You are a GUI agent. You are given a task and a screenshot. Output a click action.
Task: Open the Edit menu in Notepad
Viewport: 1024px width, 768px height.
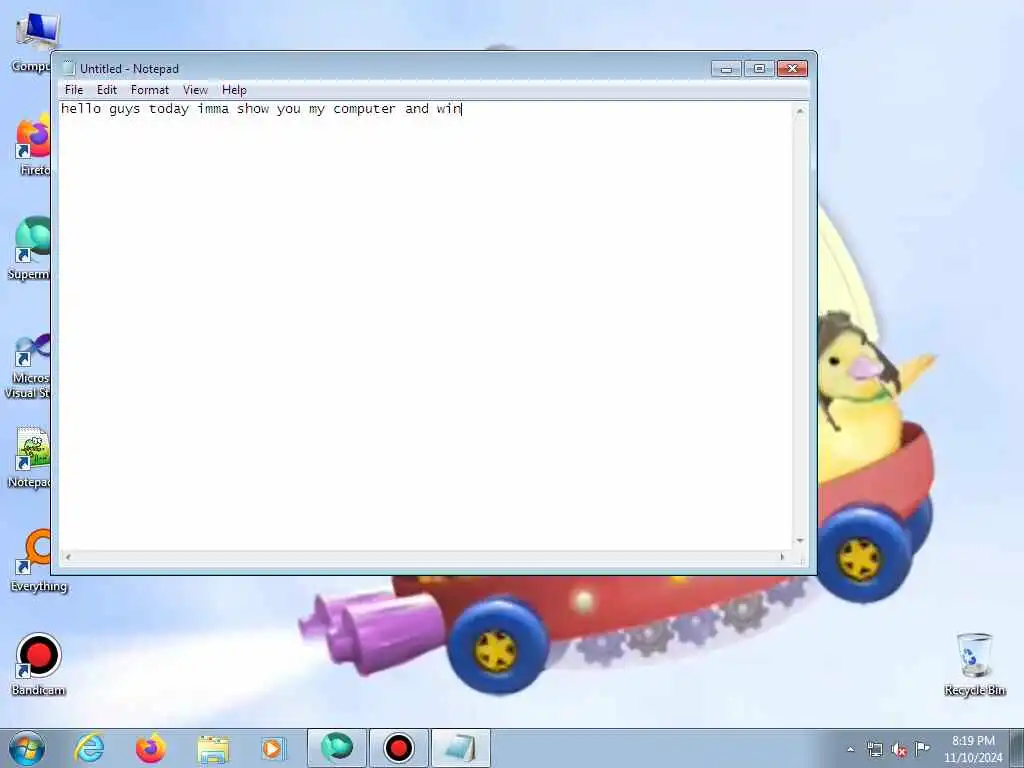106,89
